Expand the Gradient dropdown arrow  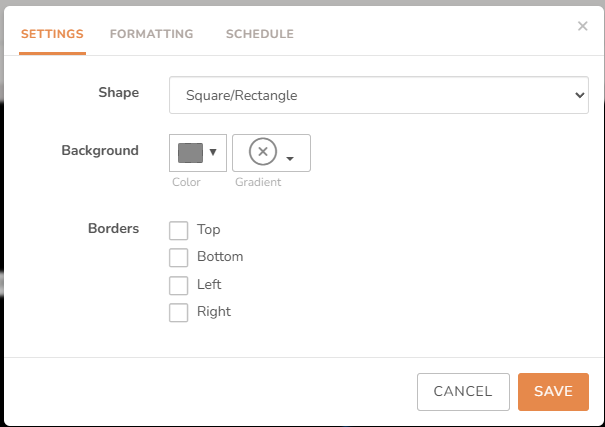(x=290, y=158)
